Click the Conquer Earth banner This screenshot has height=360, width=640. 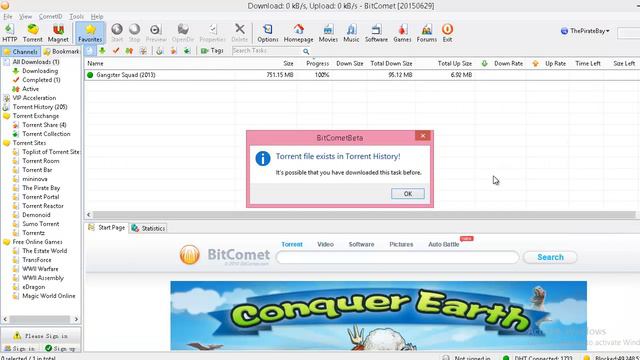click(378, 315)
